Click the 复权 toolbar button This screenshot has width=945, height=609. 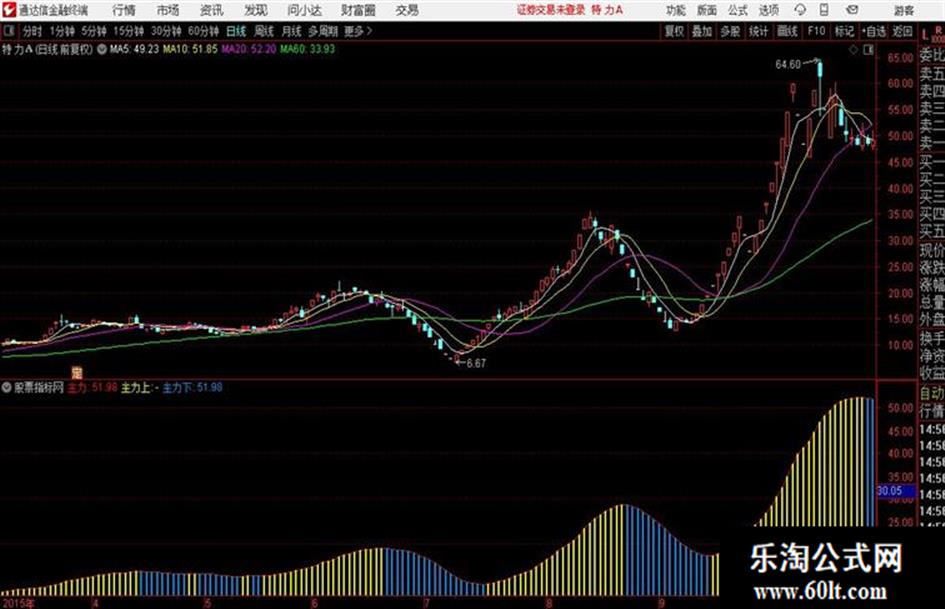click(674, 31)
